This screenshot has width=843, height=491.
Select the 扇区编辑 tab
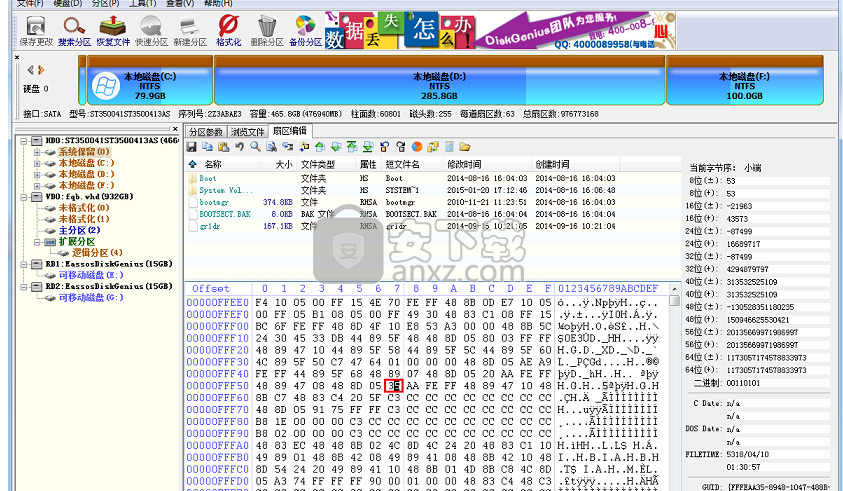pos(290,131)
